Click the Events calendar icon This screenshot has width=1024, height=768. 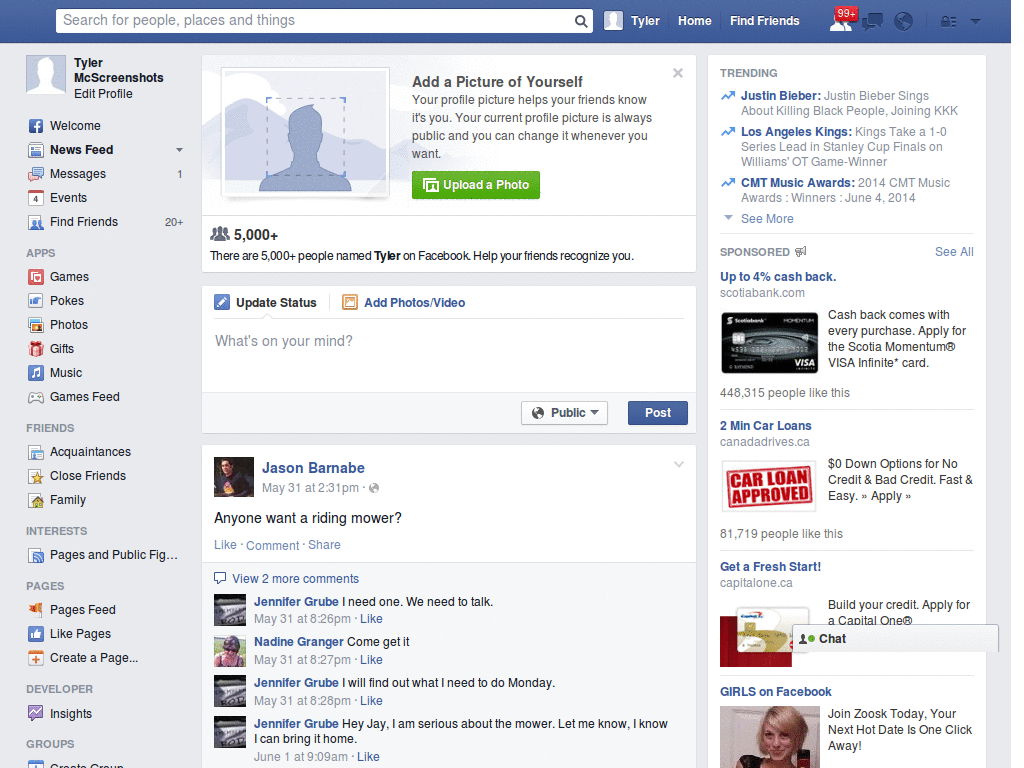tap(36, 198)
